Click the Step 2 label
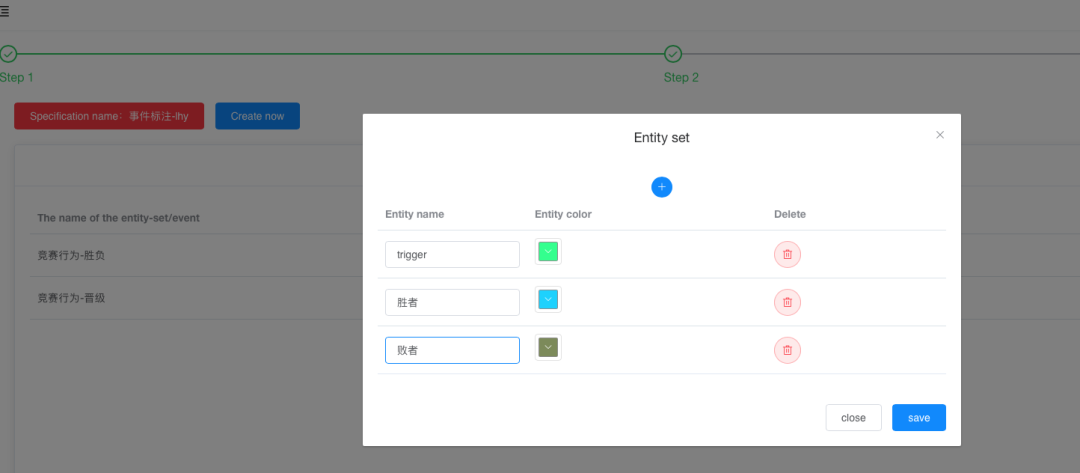This screenshot has height=473, width=1080. tap(681, 78)
